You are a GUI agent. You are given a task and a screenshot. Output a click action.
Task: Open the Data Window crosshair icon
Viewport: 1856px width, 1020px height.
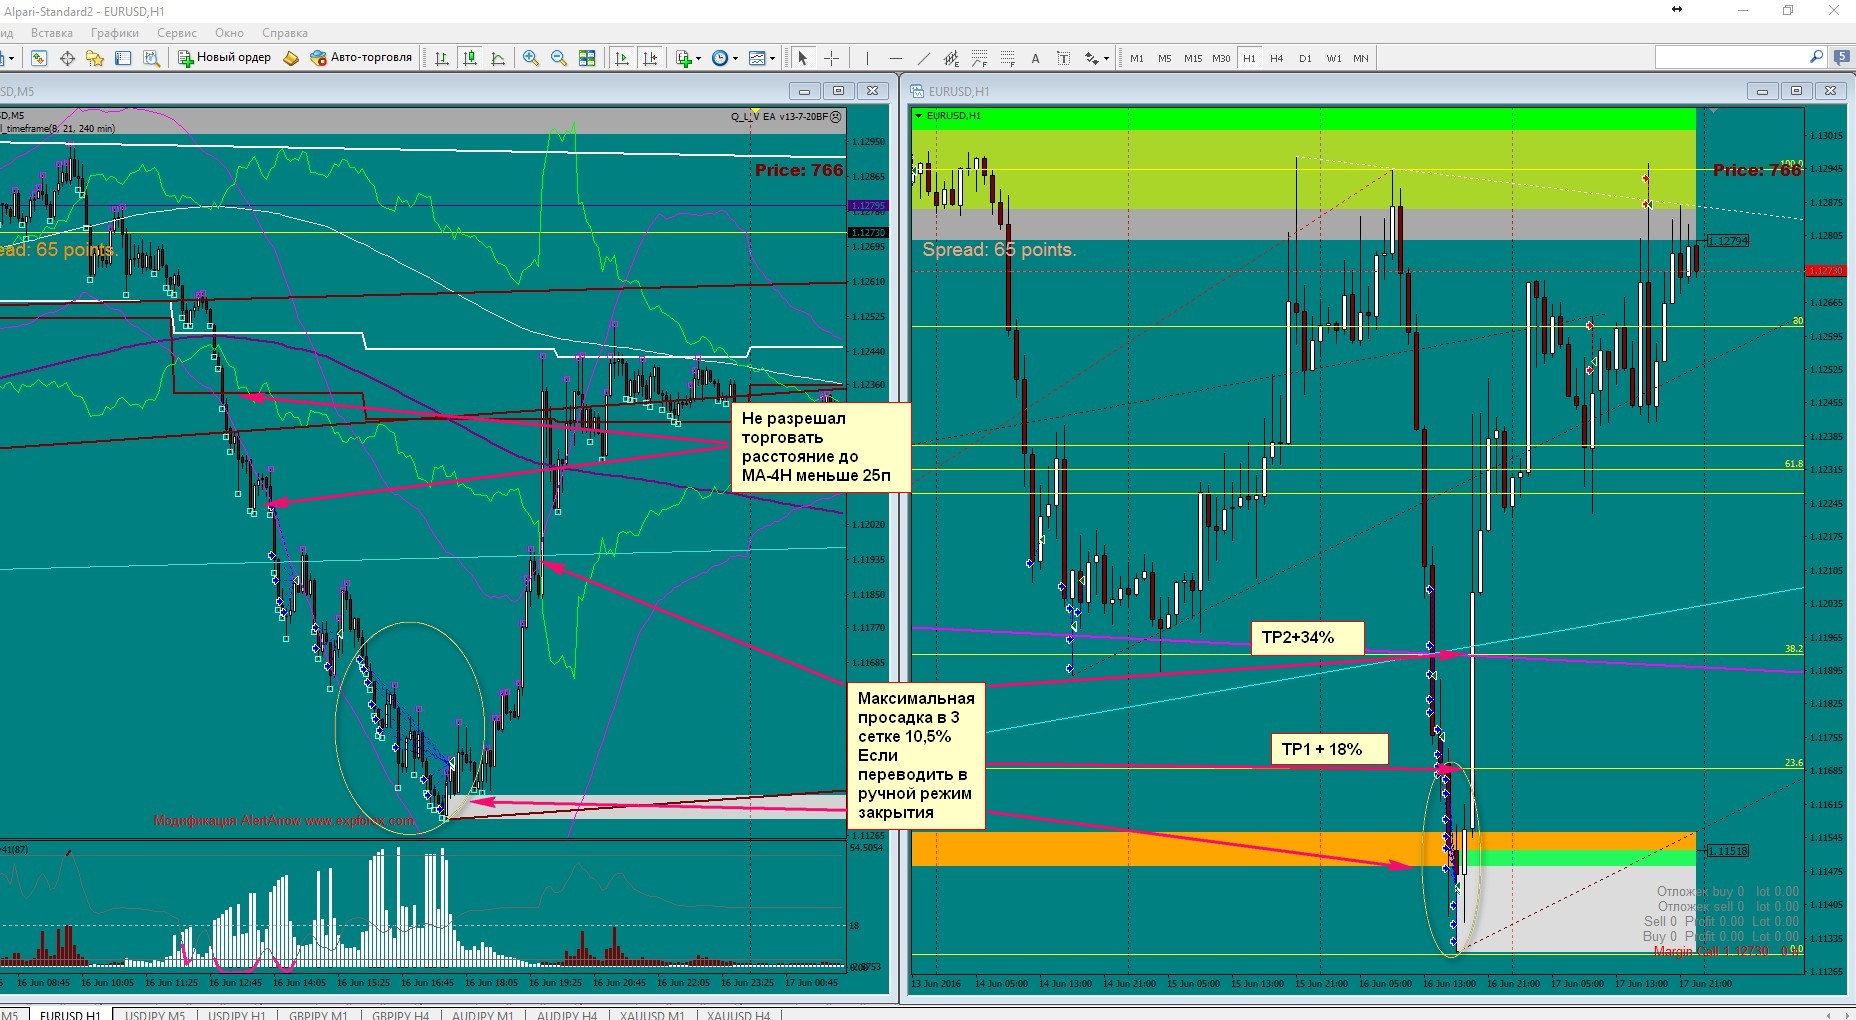coord(67,58)
